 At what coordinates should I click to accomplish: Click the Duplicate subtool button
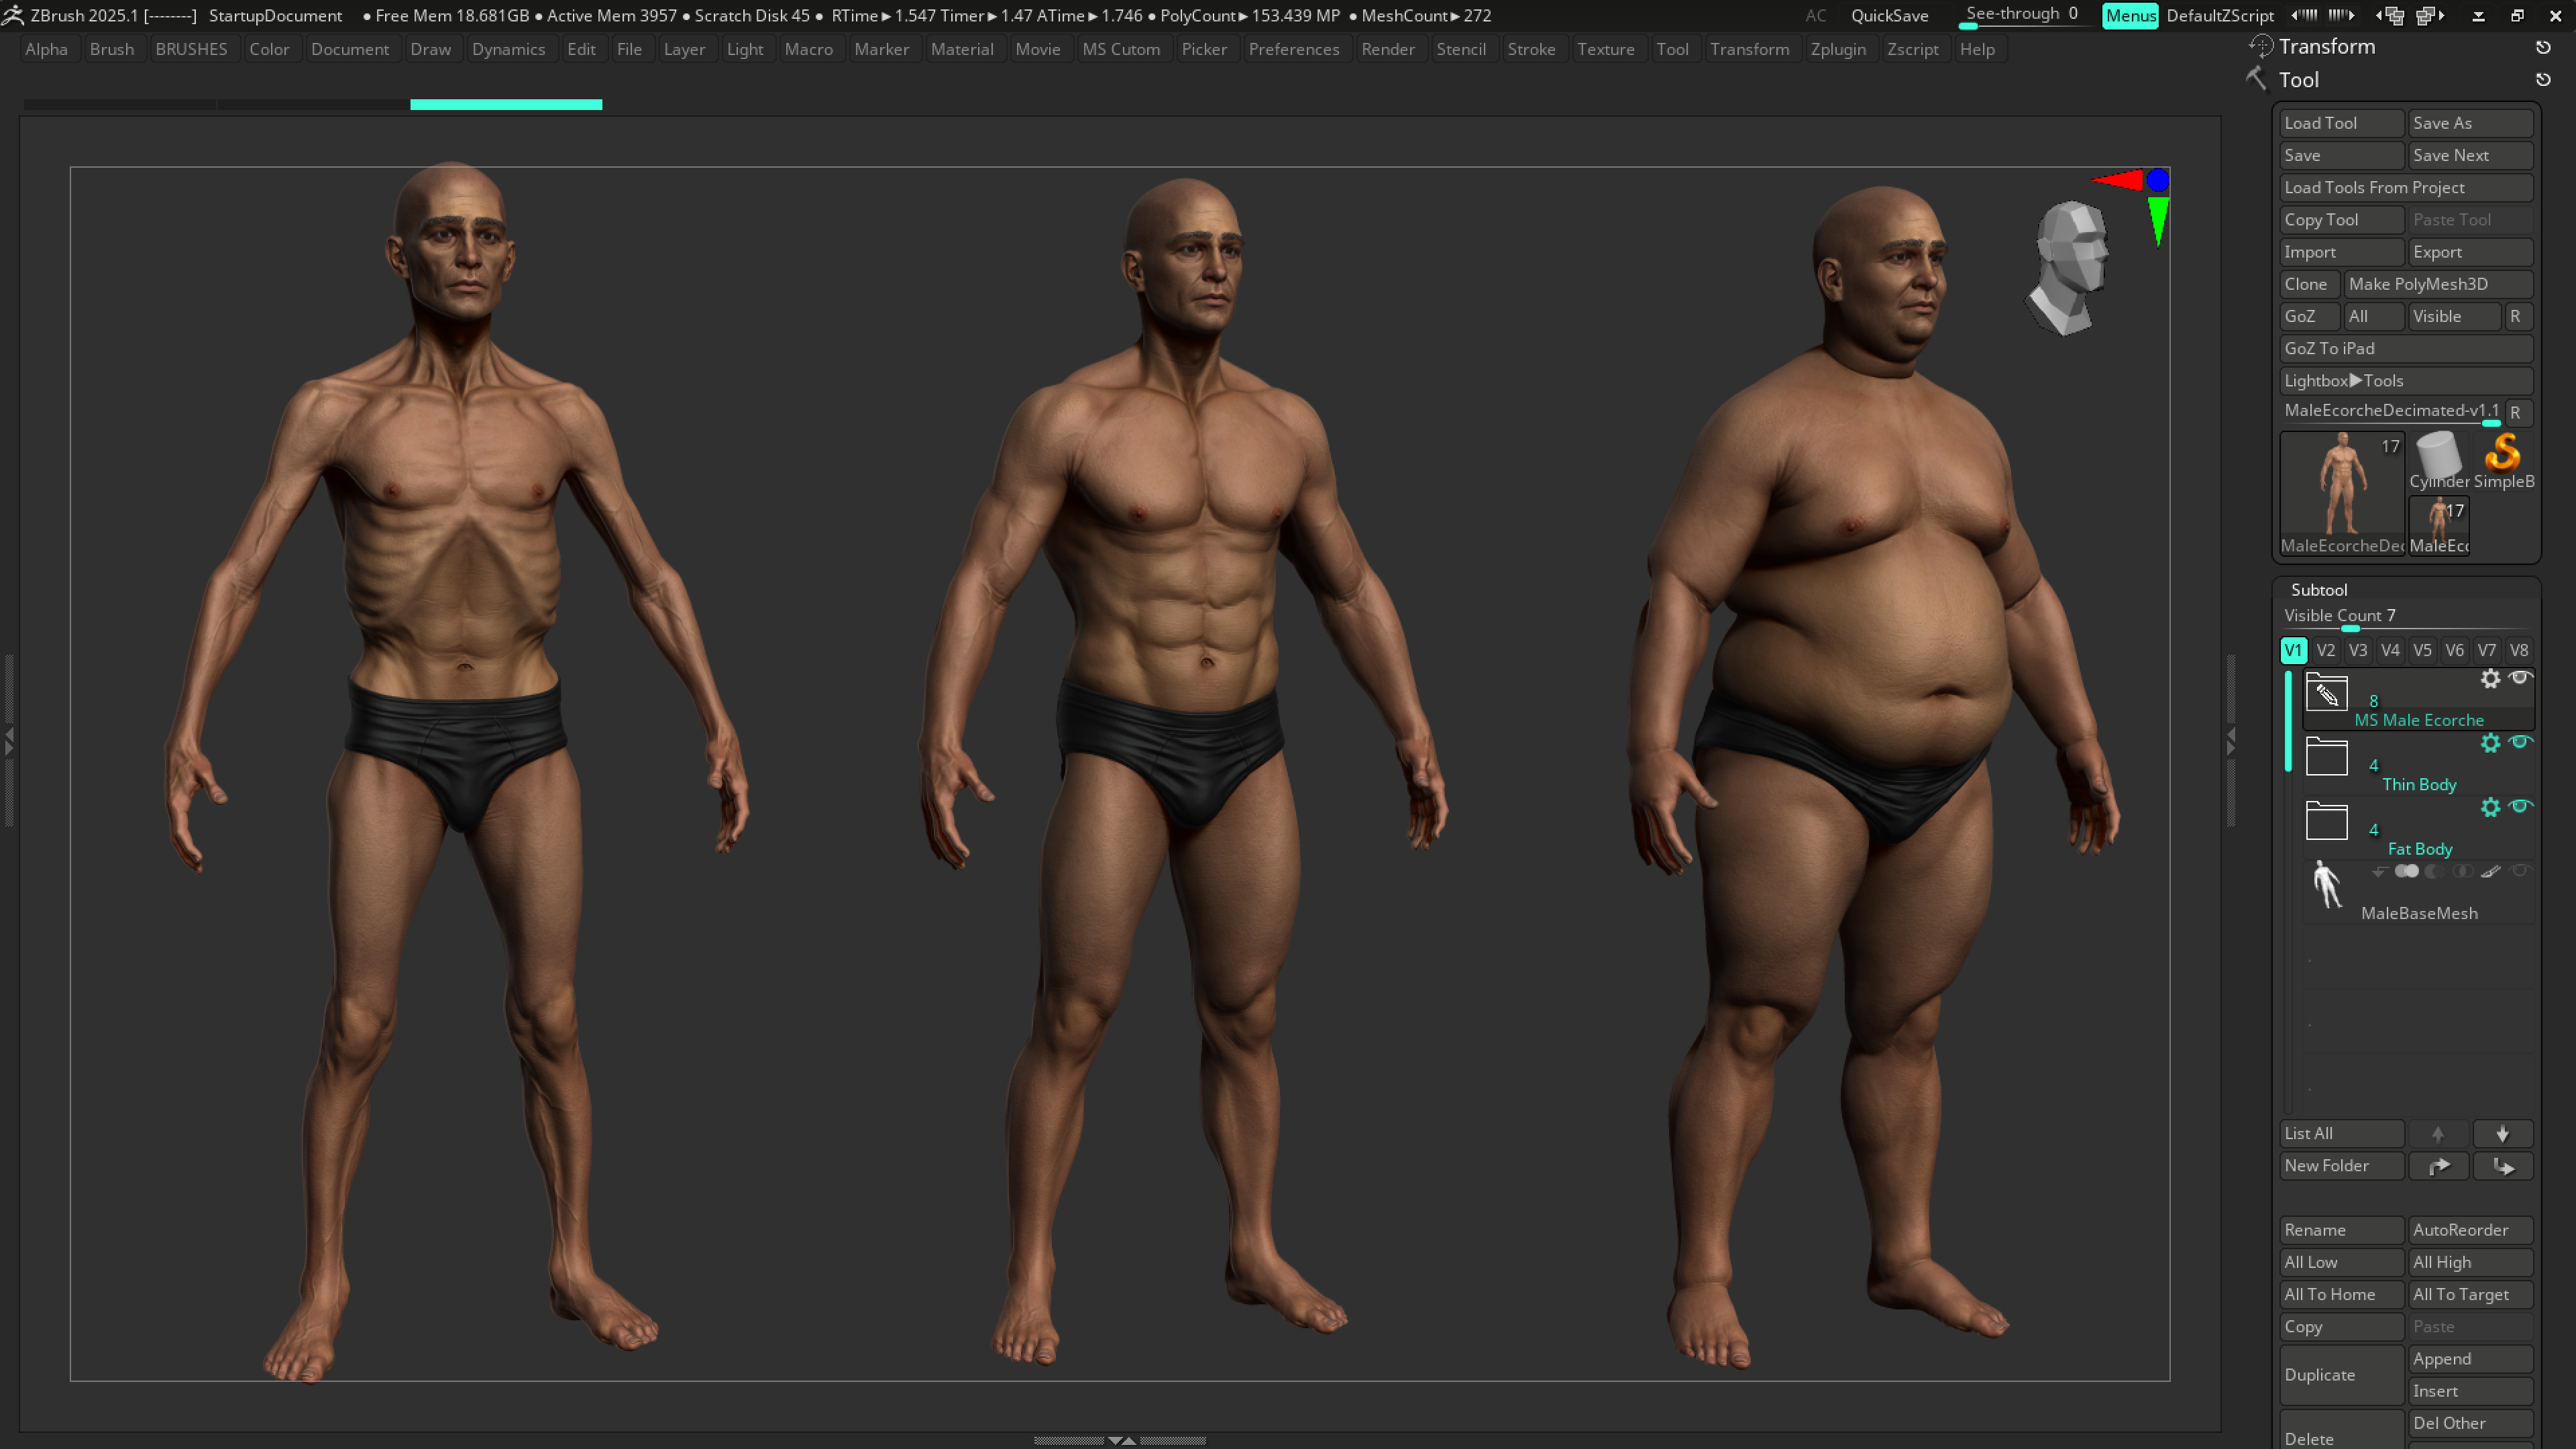tap(2341, 1375)
